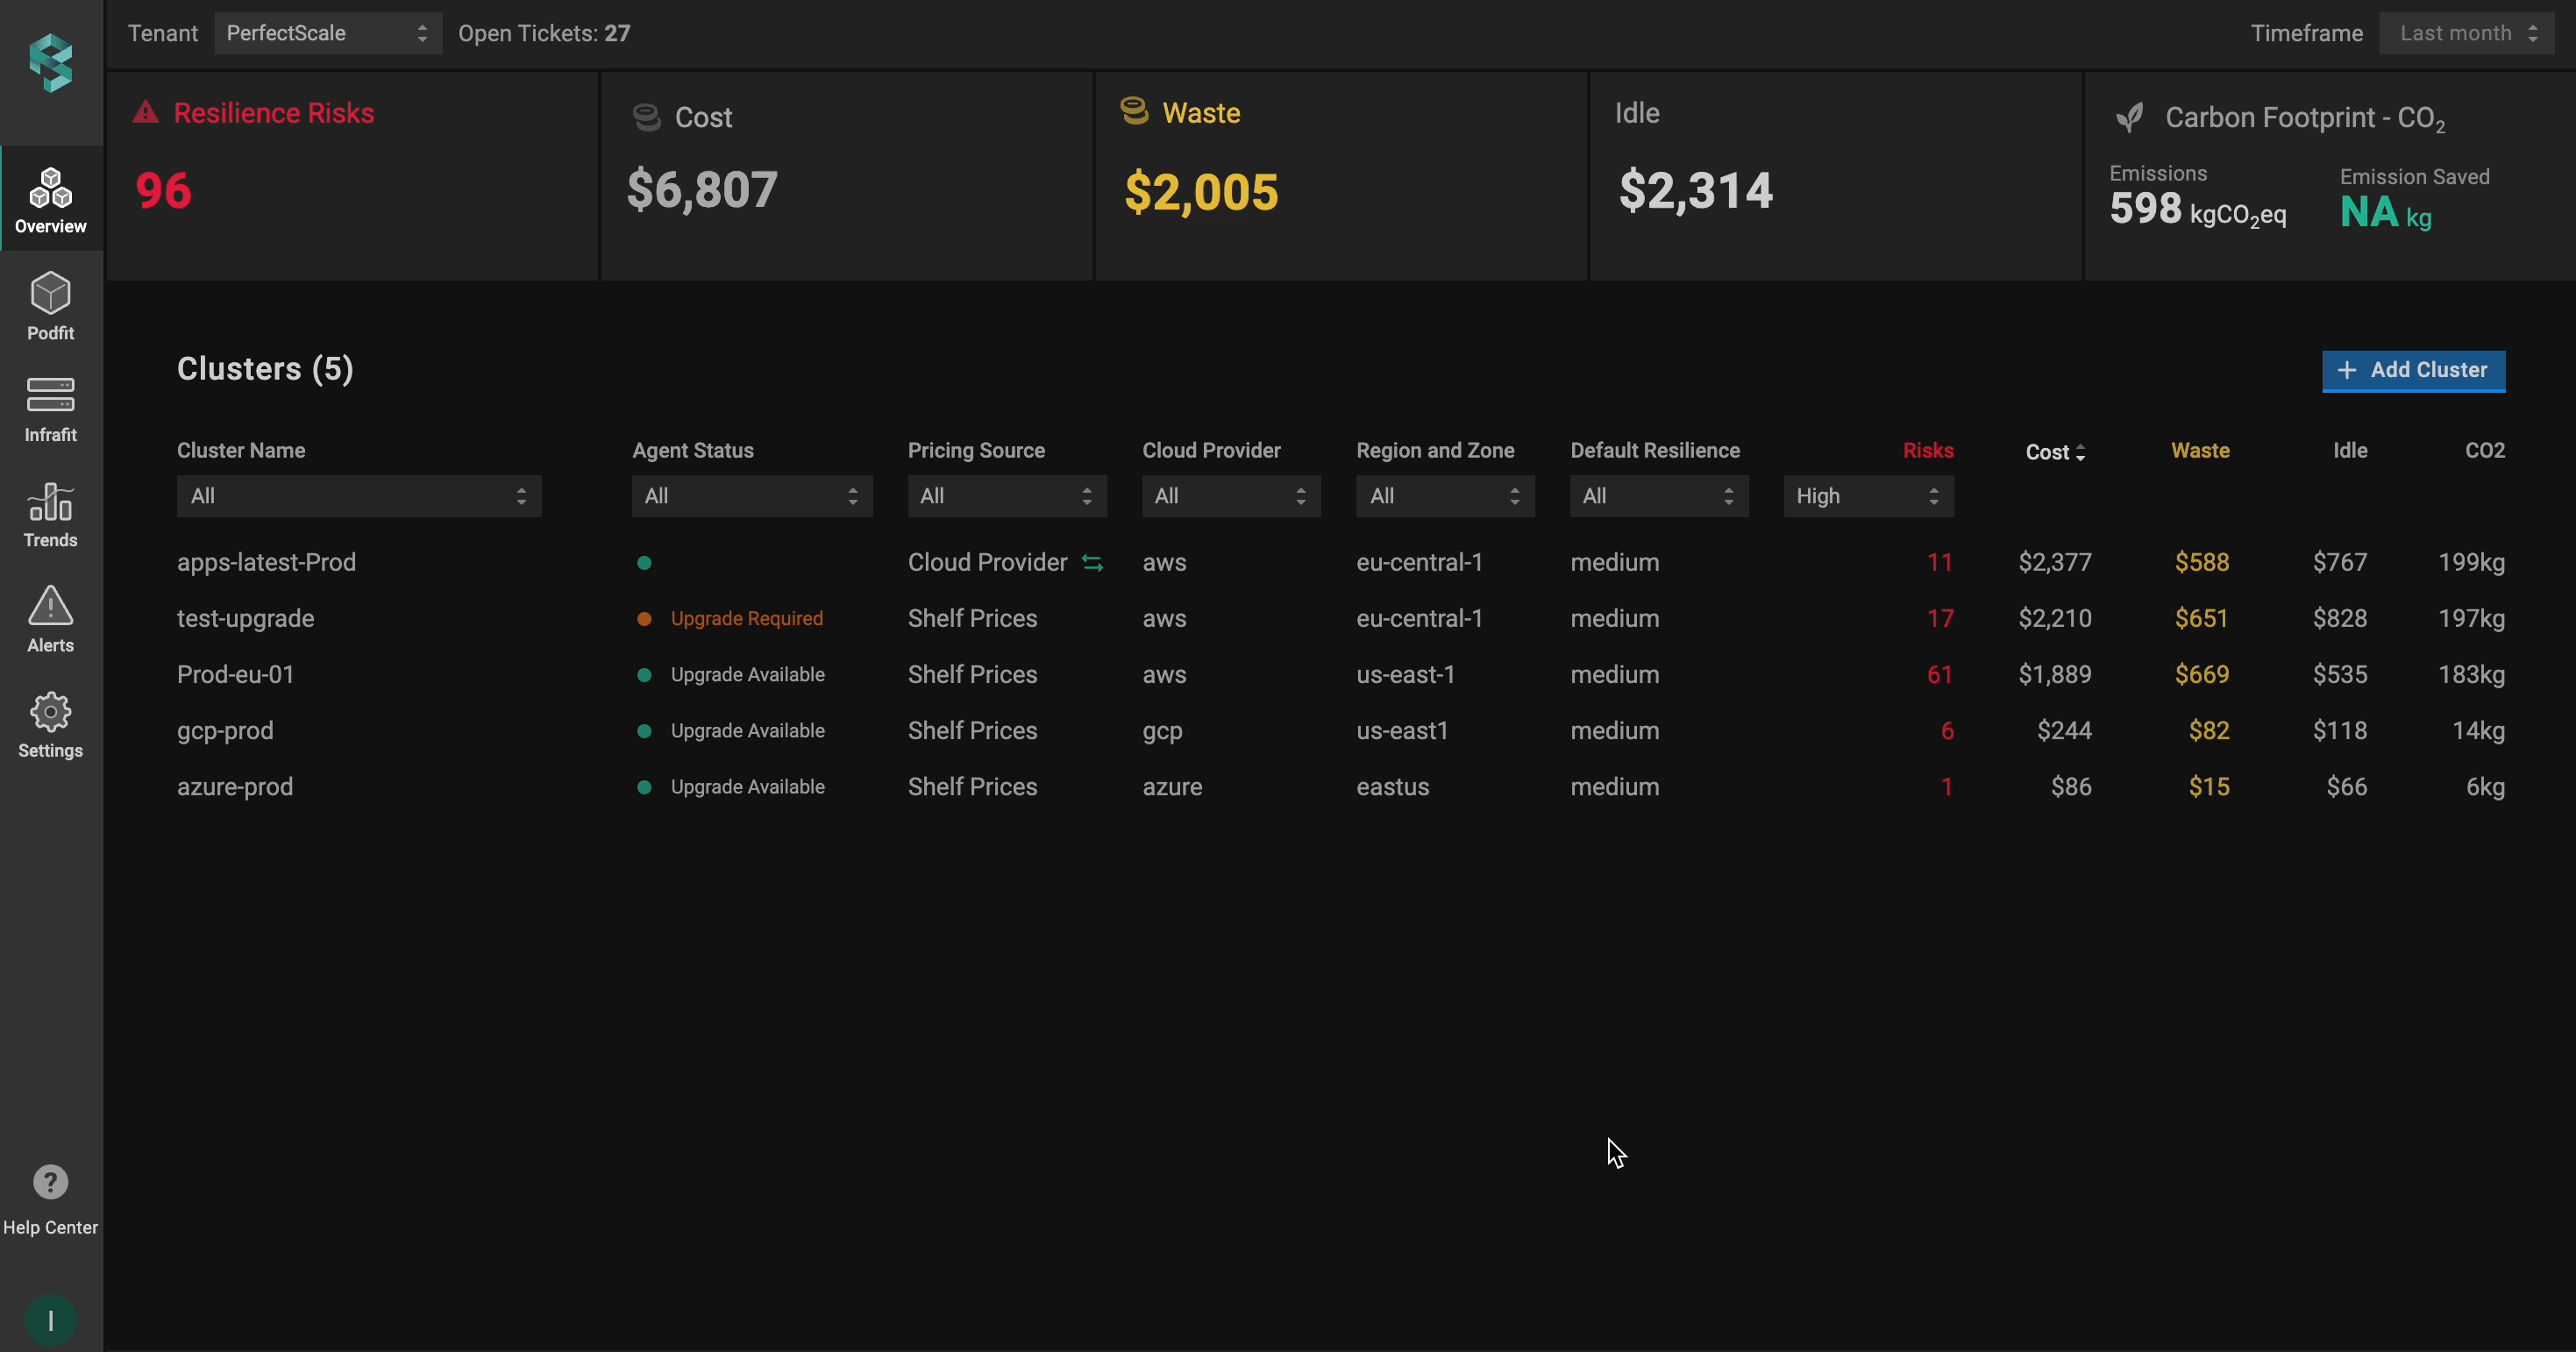The height and width of the screenshot is (1352, 2576).
Task: Open the Tenant PerfectScale dropdown
Action: pyautogui.click(x=327, y=33)
